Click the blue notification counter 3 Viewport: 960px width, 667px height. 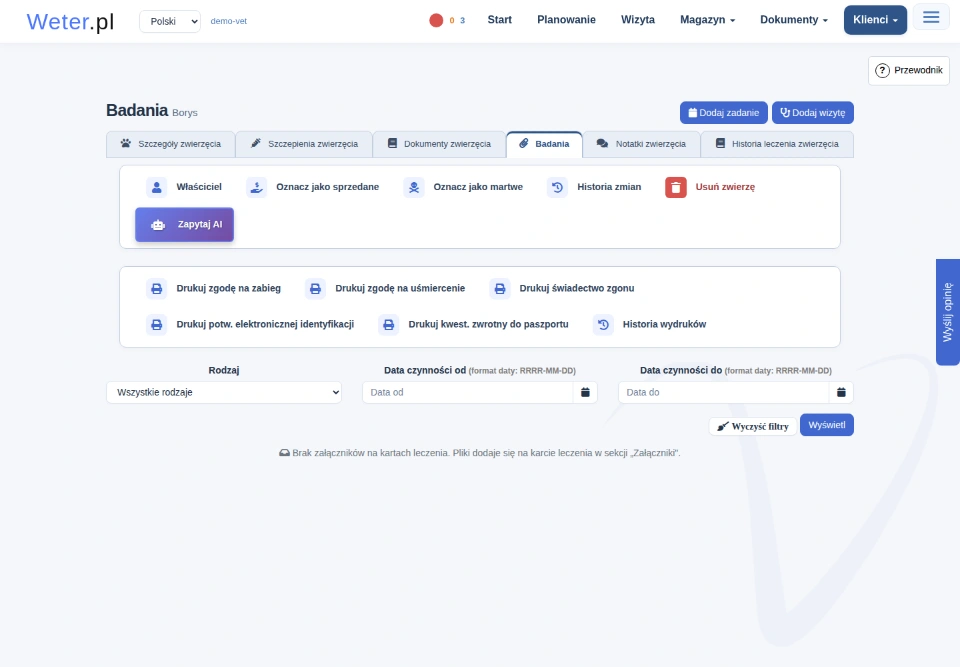point(462,20)
